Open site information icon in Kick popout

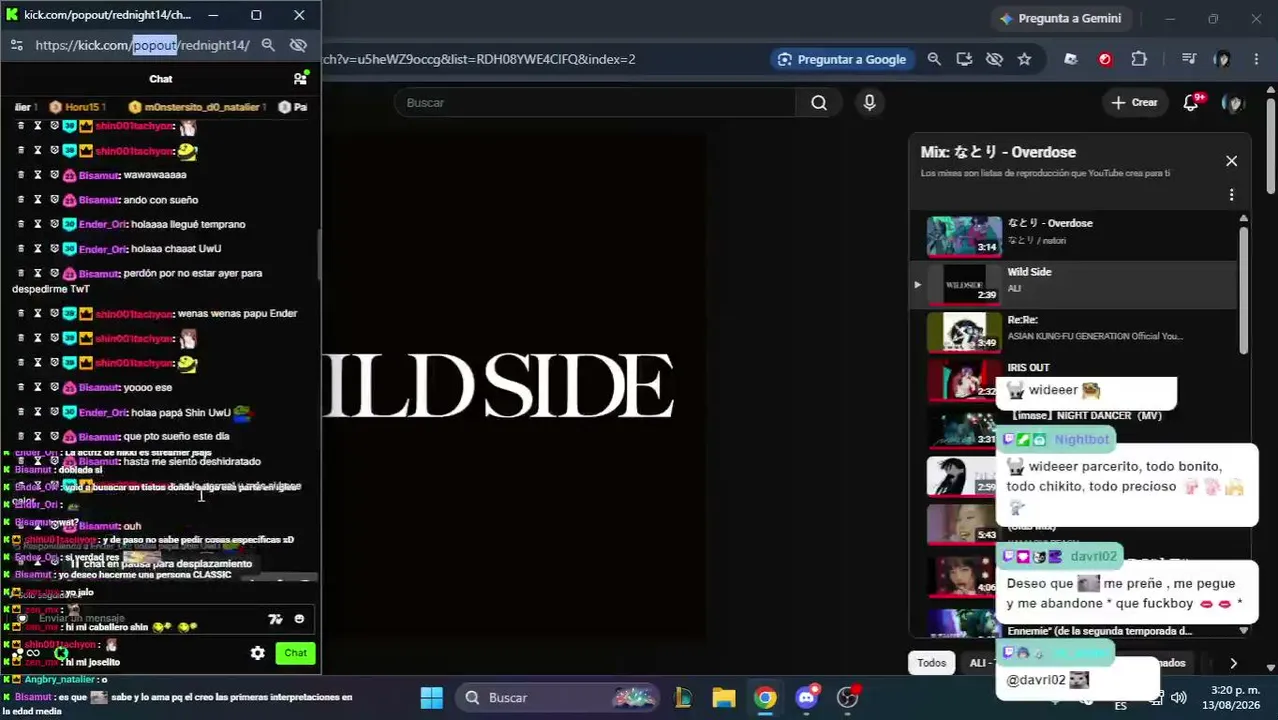(17, 45)
